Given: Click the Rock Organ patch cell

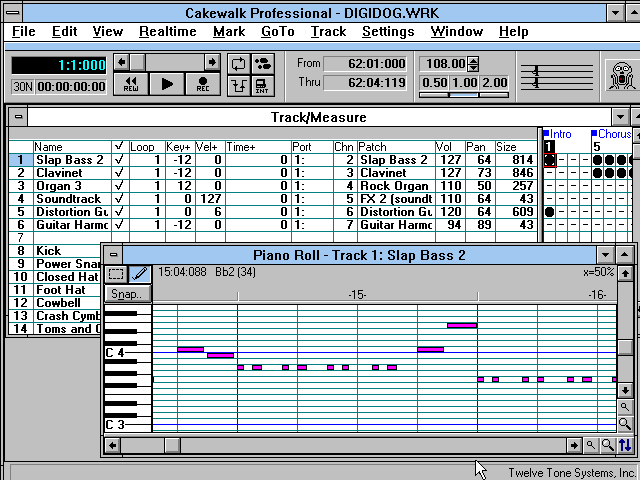Looking at the screenshot, I should pyautogui.click(x=394, y=186).
